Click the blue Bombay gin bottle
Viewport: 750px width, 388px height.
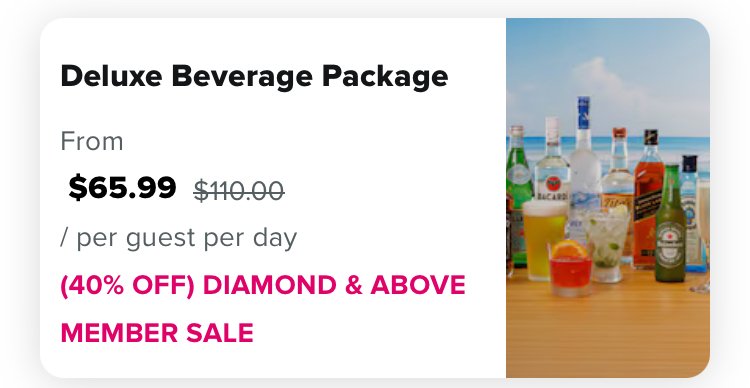click(691, 211)
